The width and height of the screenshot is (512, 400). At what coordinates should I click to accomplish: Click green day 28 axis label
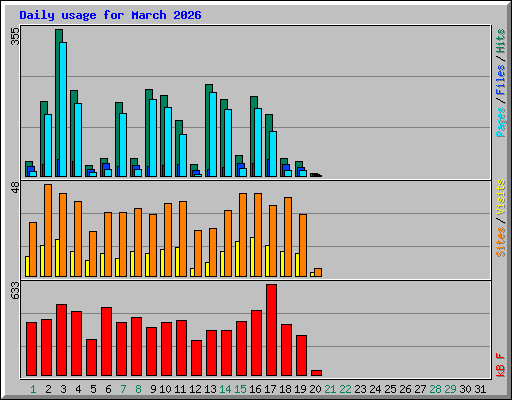[x=435, y=389]
